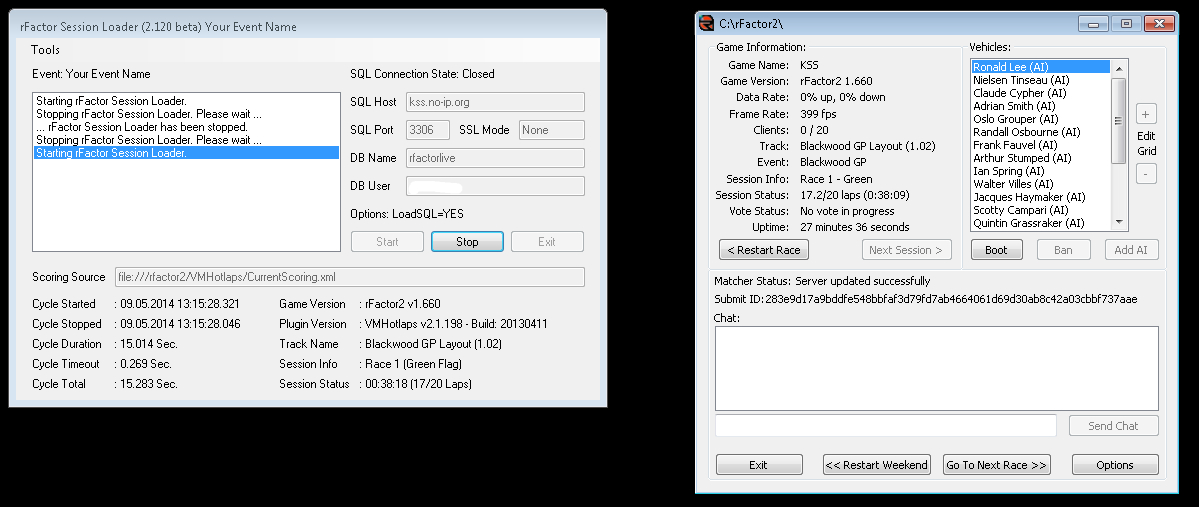This screenshot has width=1199, height=507.
Task: Click Go To Next Race button
Action: pyautogui.click(x=996, y=465)
